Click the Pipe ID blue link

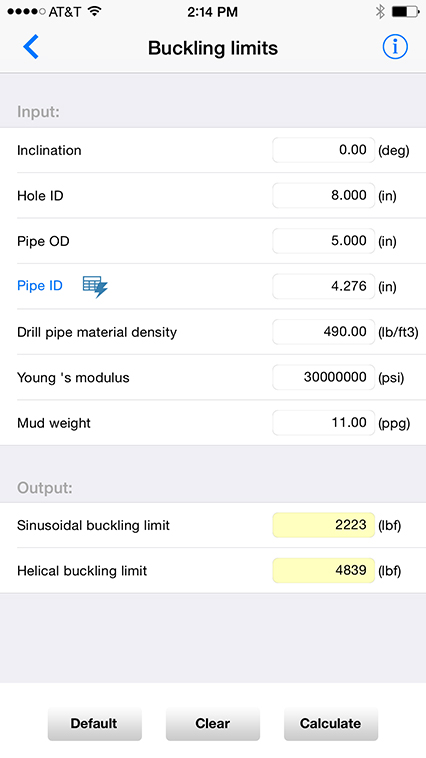pyautogui.click(x=40, y=286)
